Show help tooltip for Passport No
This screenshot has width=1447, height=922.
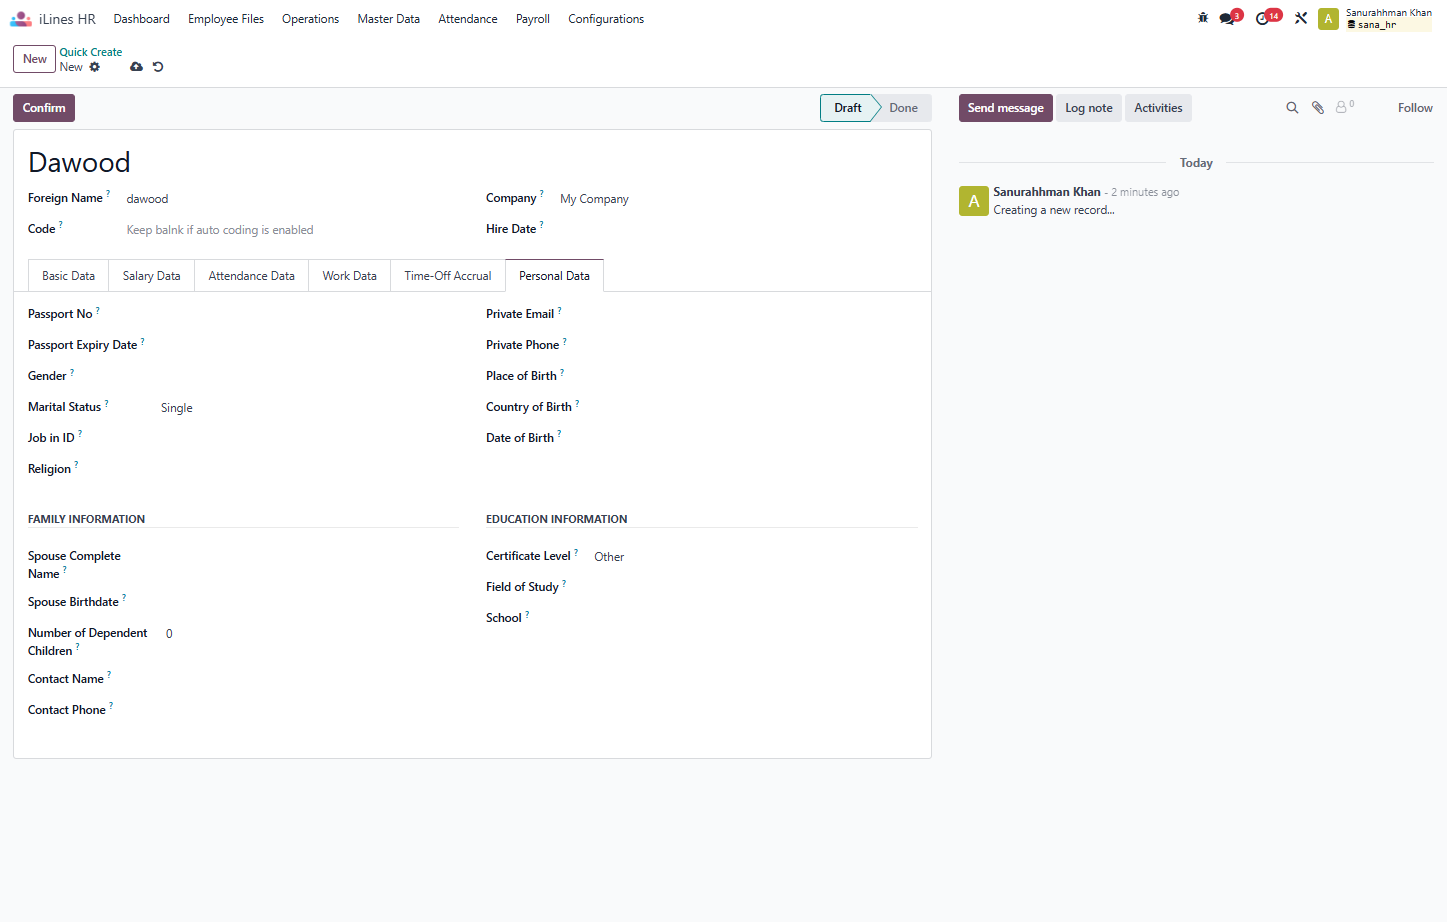pos(98,310)
